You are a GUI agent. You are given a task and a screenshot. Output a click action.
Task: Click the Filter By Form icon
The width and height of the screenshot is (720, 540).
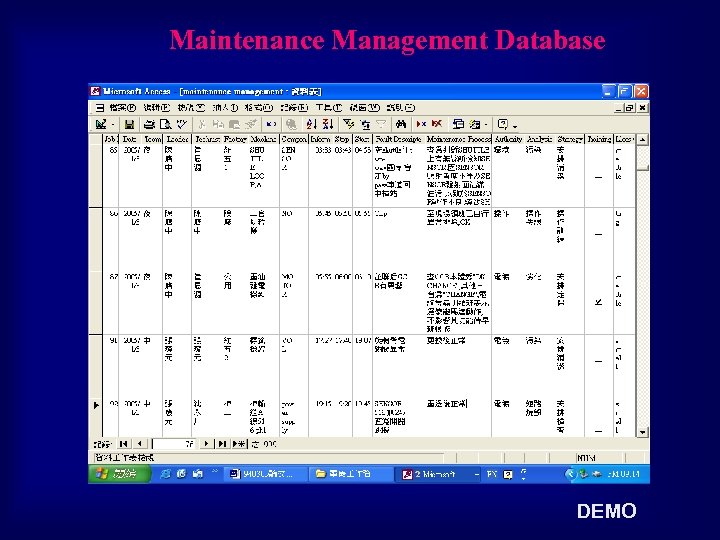[365, 124]
